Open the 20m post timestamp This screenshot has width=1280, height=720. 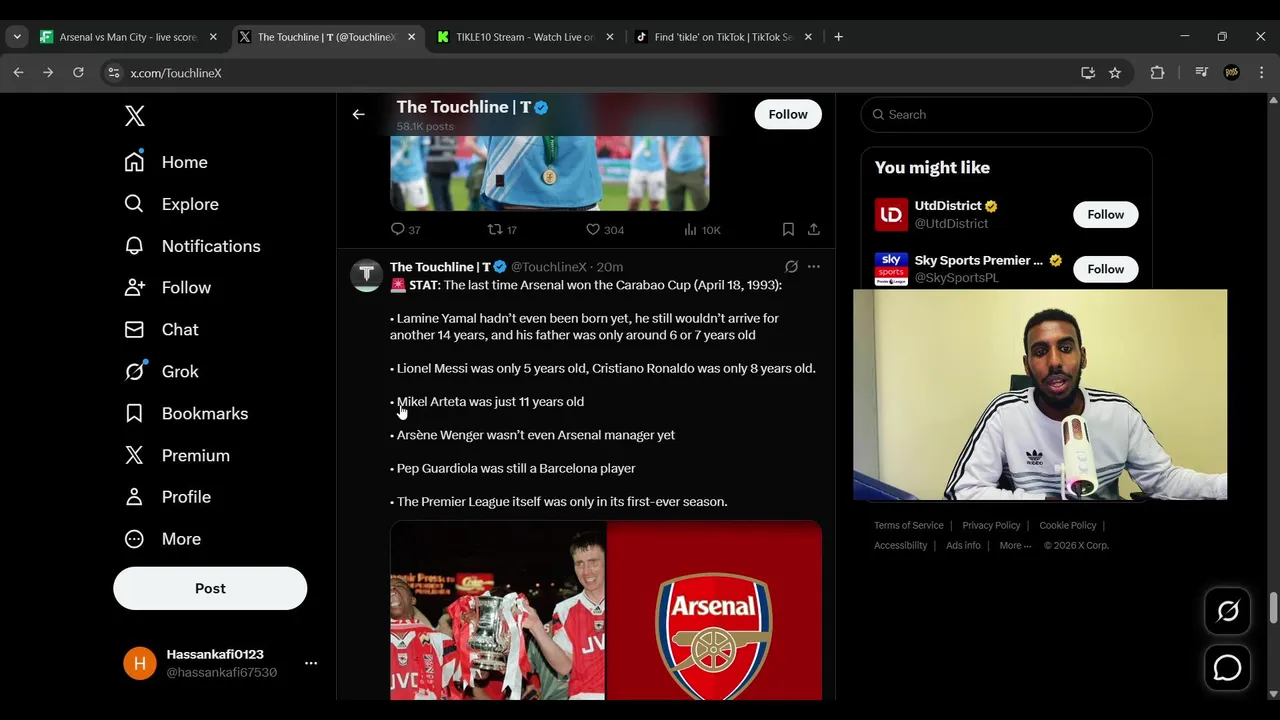[610, 267]
